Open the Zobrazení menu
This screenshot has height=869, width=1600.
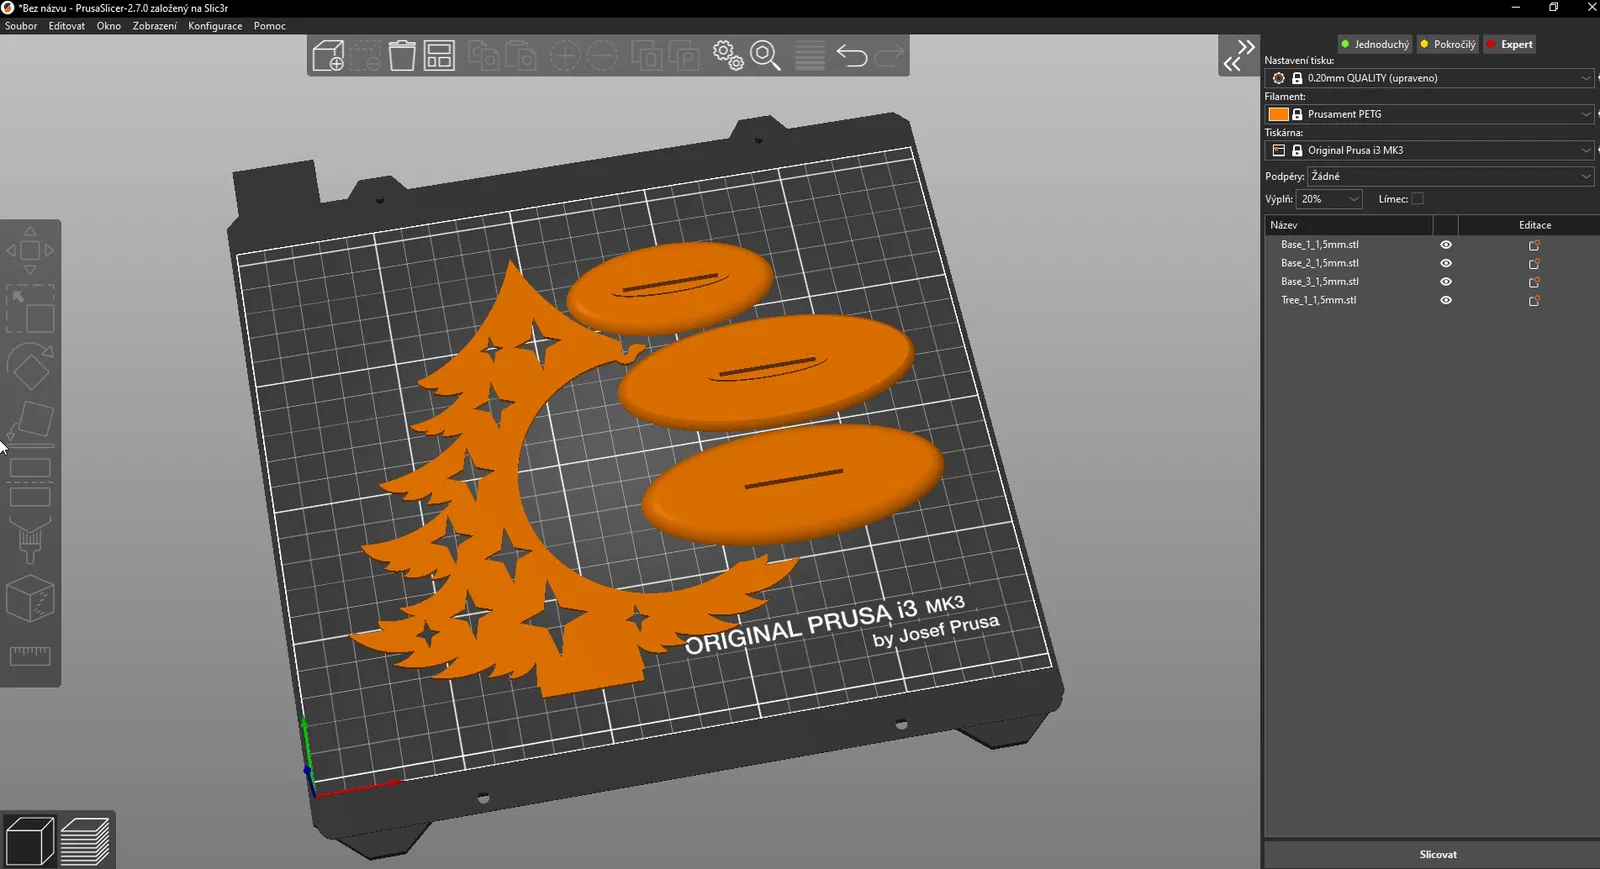[x=155, y=26]
